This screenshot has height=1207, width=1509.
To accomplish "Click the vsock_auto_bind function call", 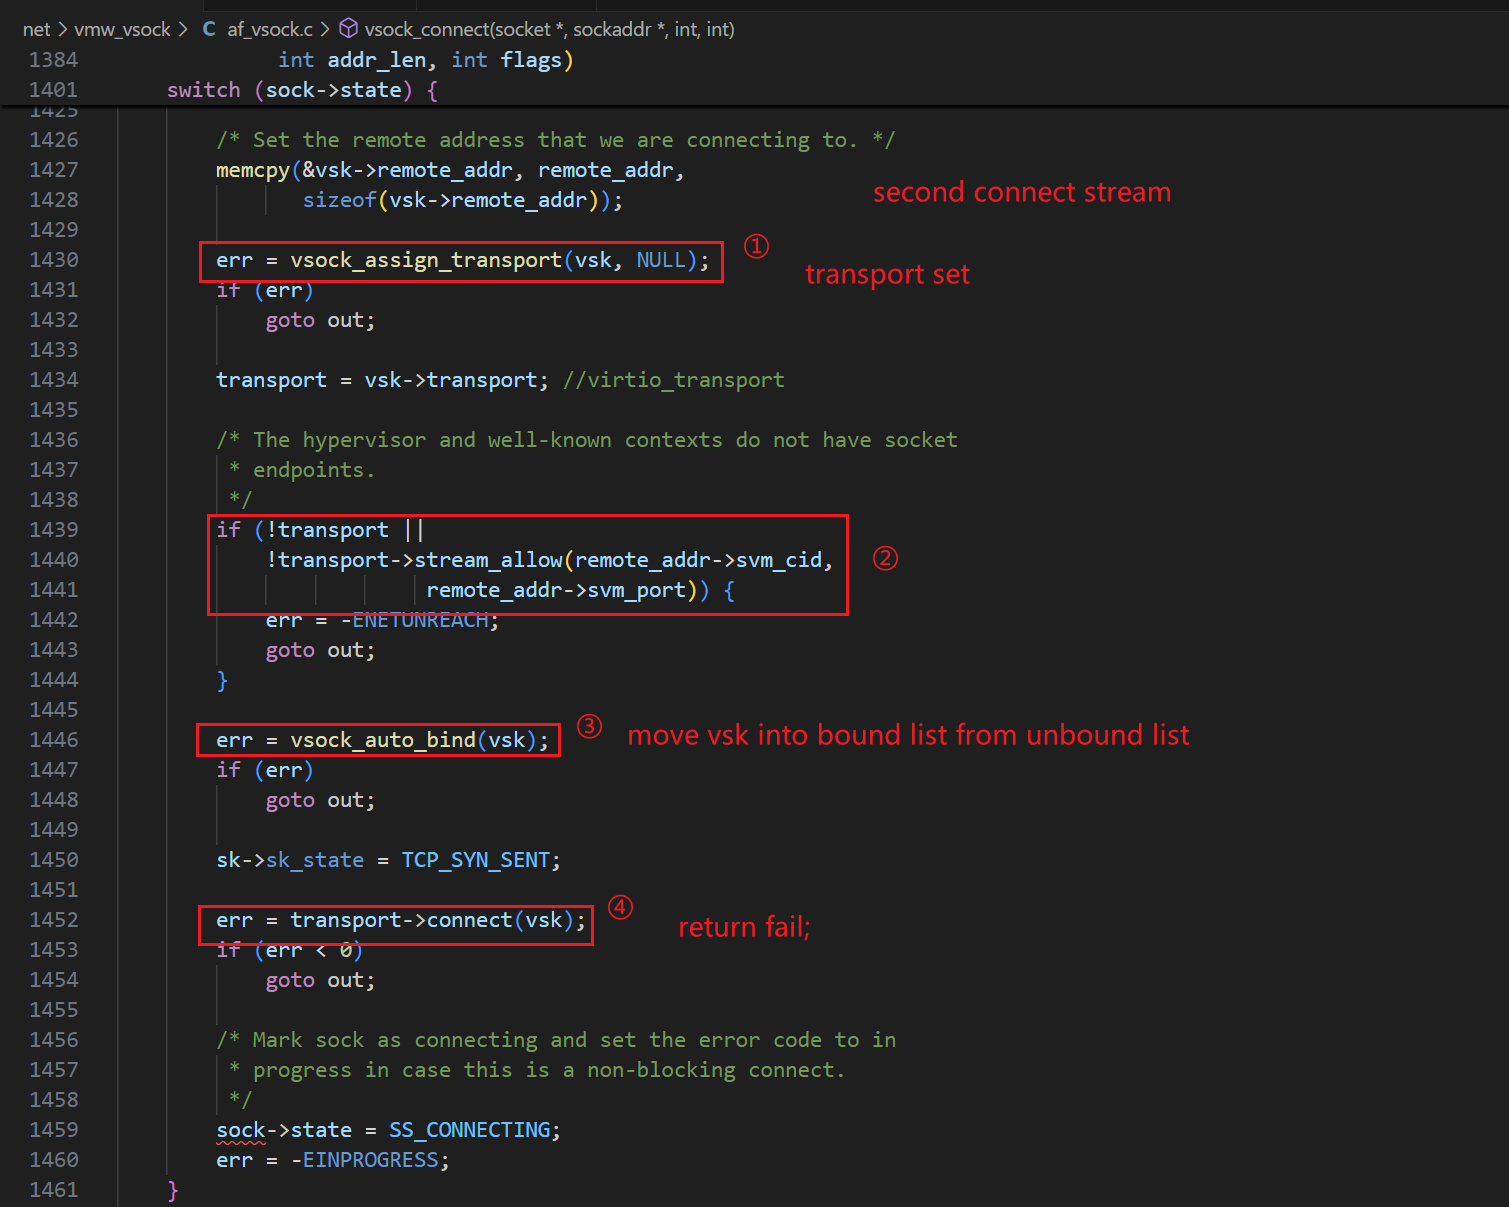I will coord(382,740).
